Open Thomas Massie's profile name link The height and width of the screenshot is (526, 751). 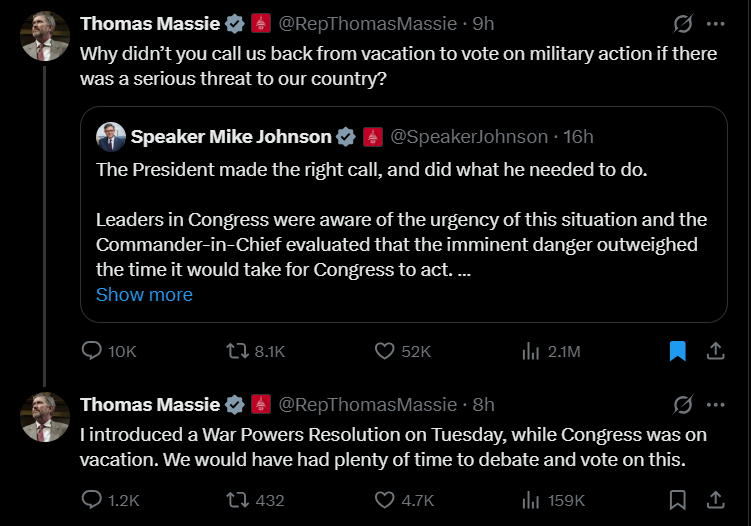click(149, 23)
